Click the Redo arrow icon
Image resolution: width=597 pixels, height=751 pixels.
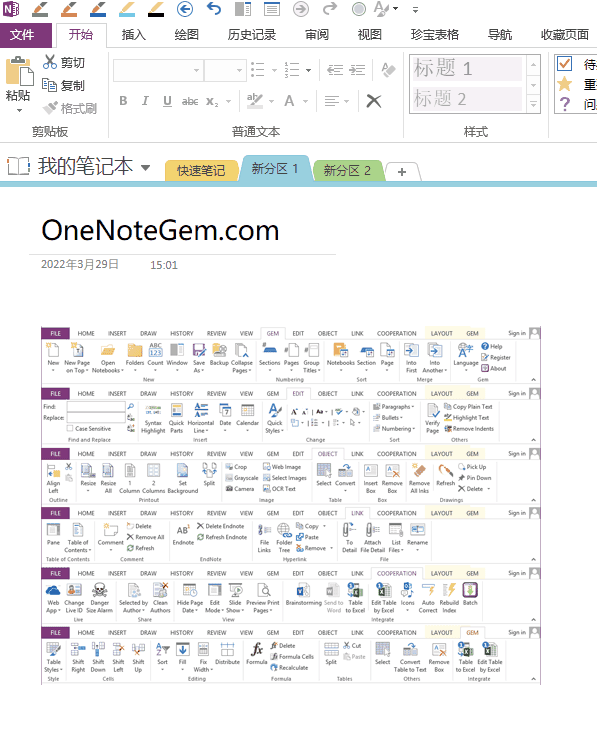click(330, 9)
